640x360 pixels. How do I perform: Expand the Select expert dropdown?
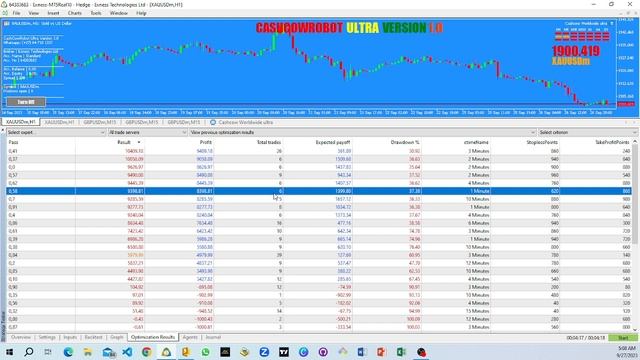tap(56, 132)
